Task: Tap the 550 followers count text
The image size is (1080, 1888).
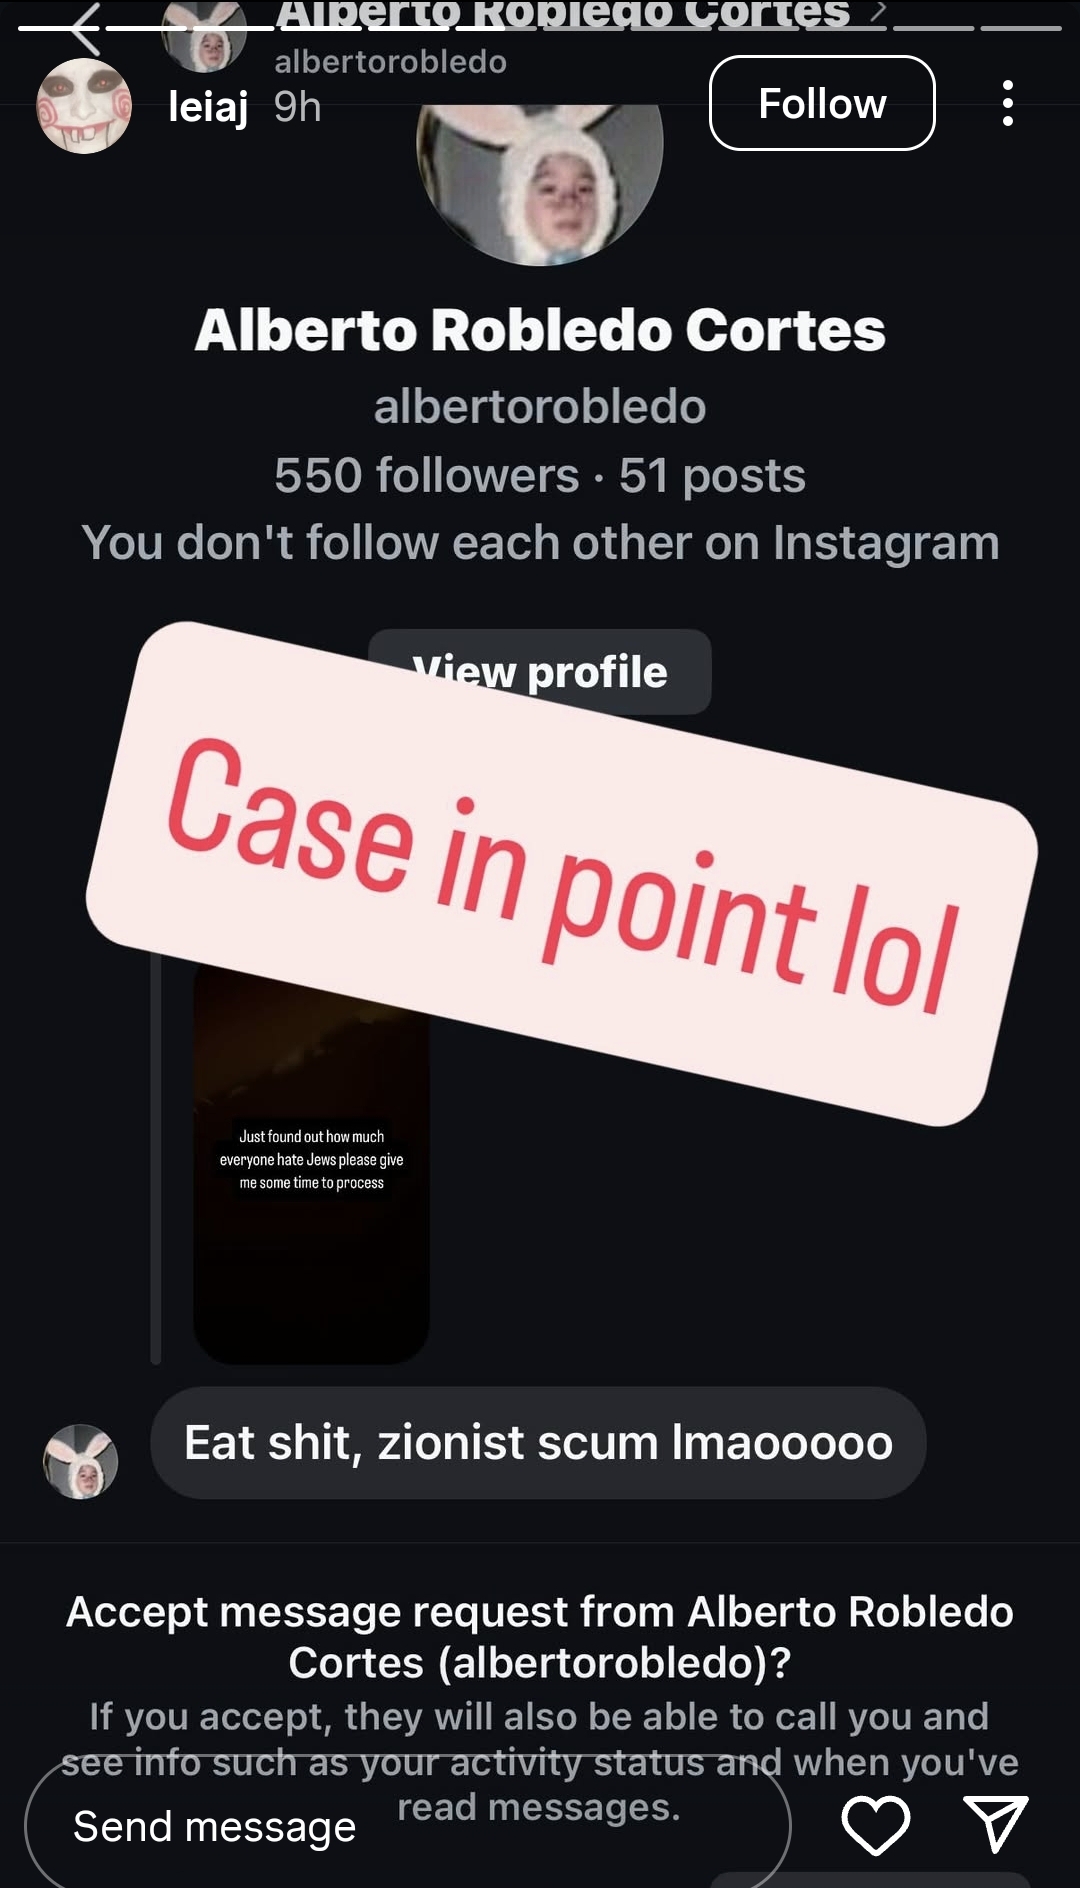Action: (x=427, y=475)
